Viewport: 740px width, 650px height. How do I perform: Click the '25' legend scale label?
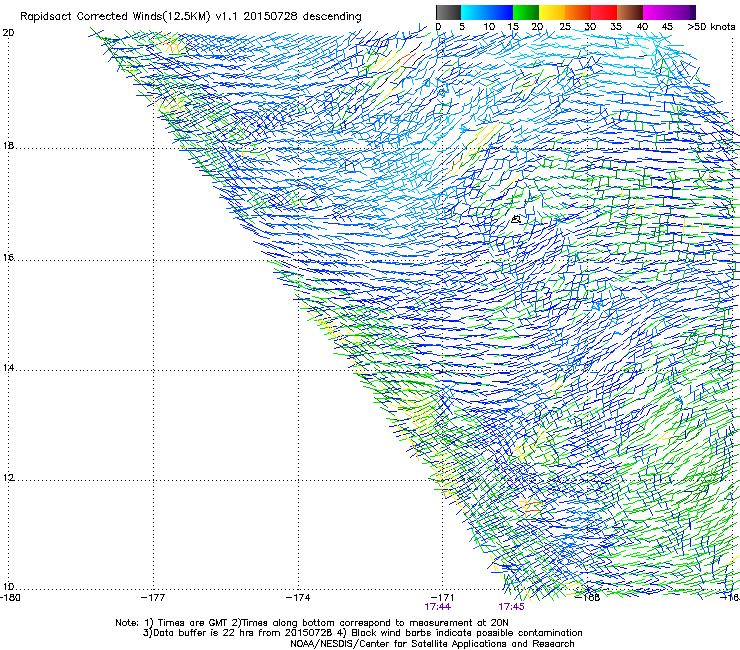point(565,27)
